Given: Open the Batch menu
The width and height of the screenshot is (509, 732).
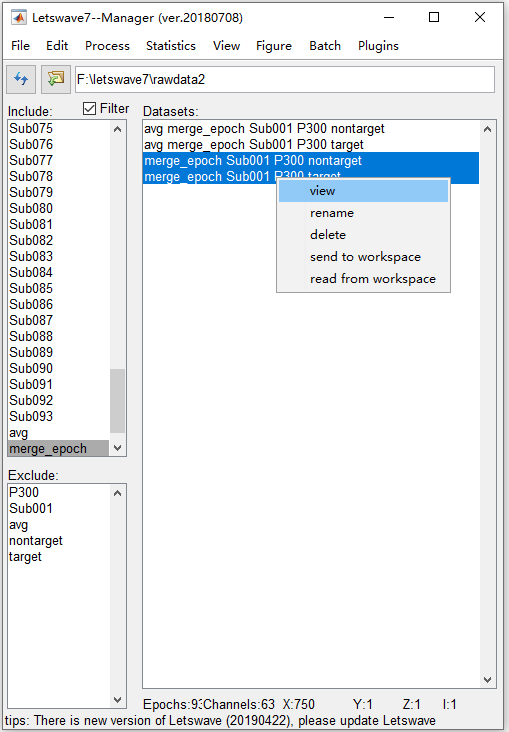Looking at the screenshot, I should pyautogui.click(x=325, y=46).
